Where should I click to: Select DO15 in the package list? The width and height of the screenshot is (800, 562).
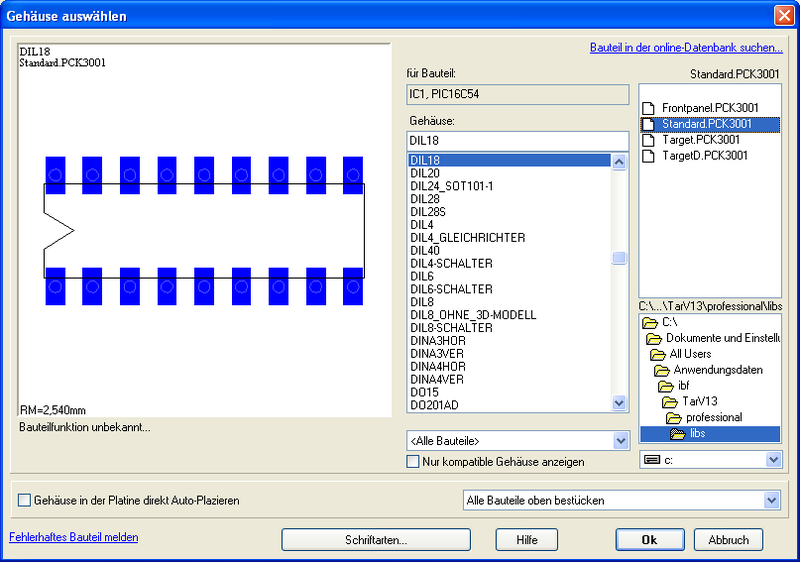tap(509, 392)
